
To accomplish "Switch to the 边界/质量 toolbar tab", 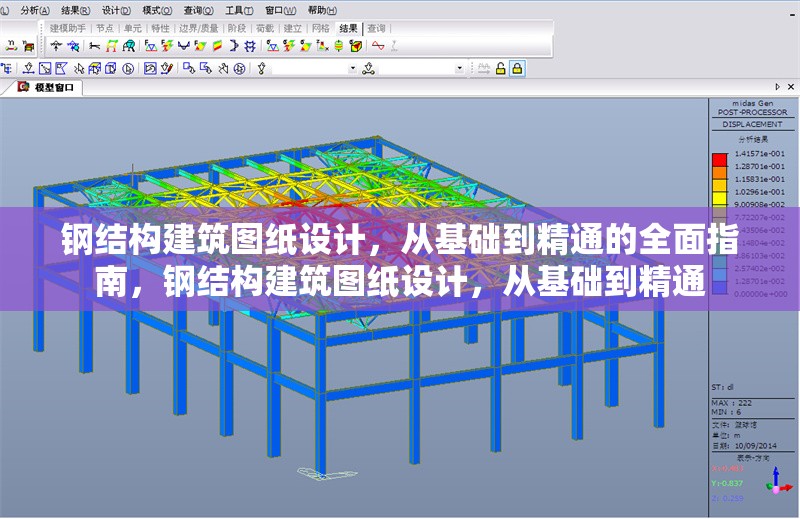I will click(x=198, y=28).
